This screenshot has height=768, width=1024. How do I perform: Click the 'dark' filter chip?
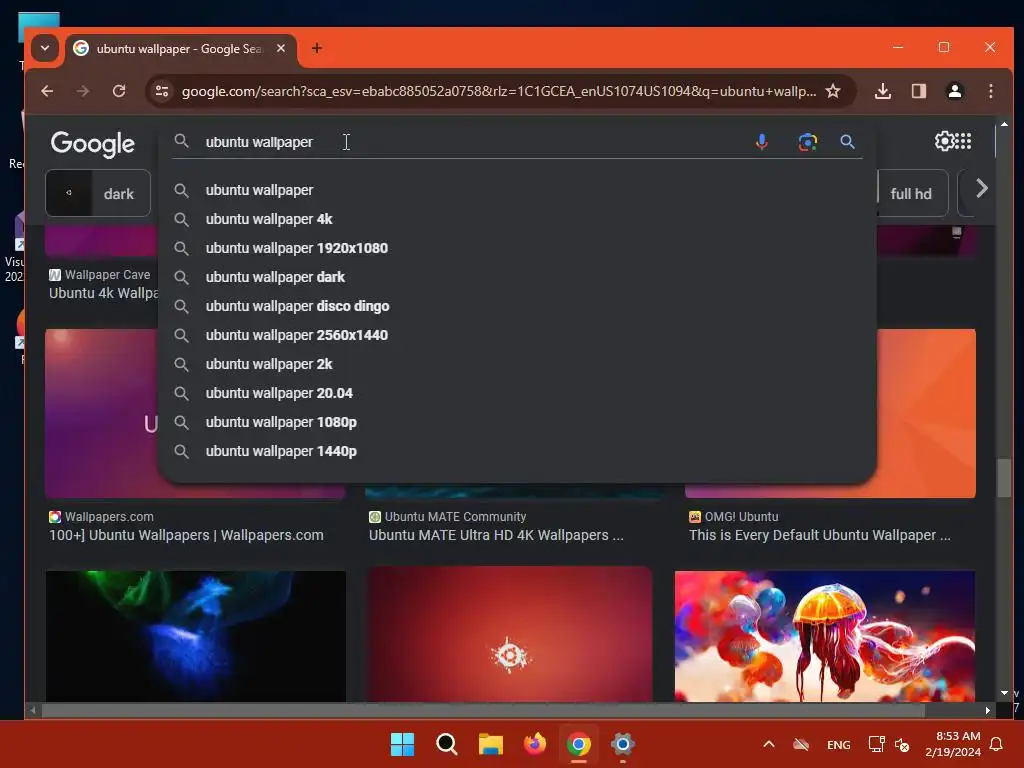(98, 193)
